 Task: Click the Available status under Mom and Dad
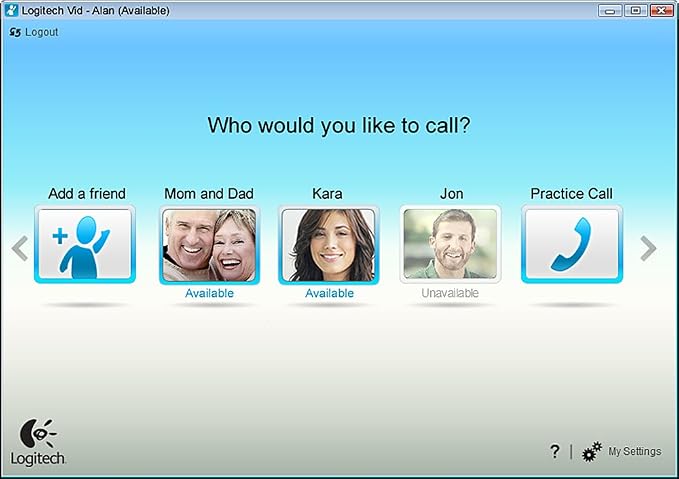pyautogui.click(x=210, y=293)
